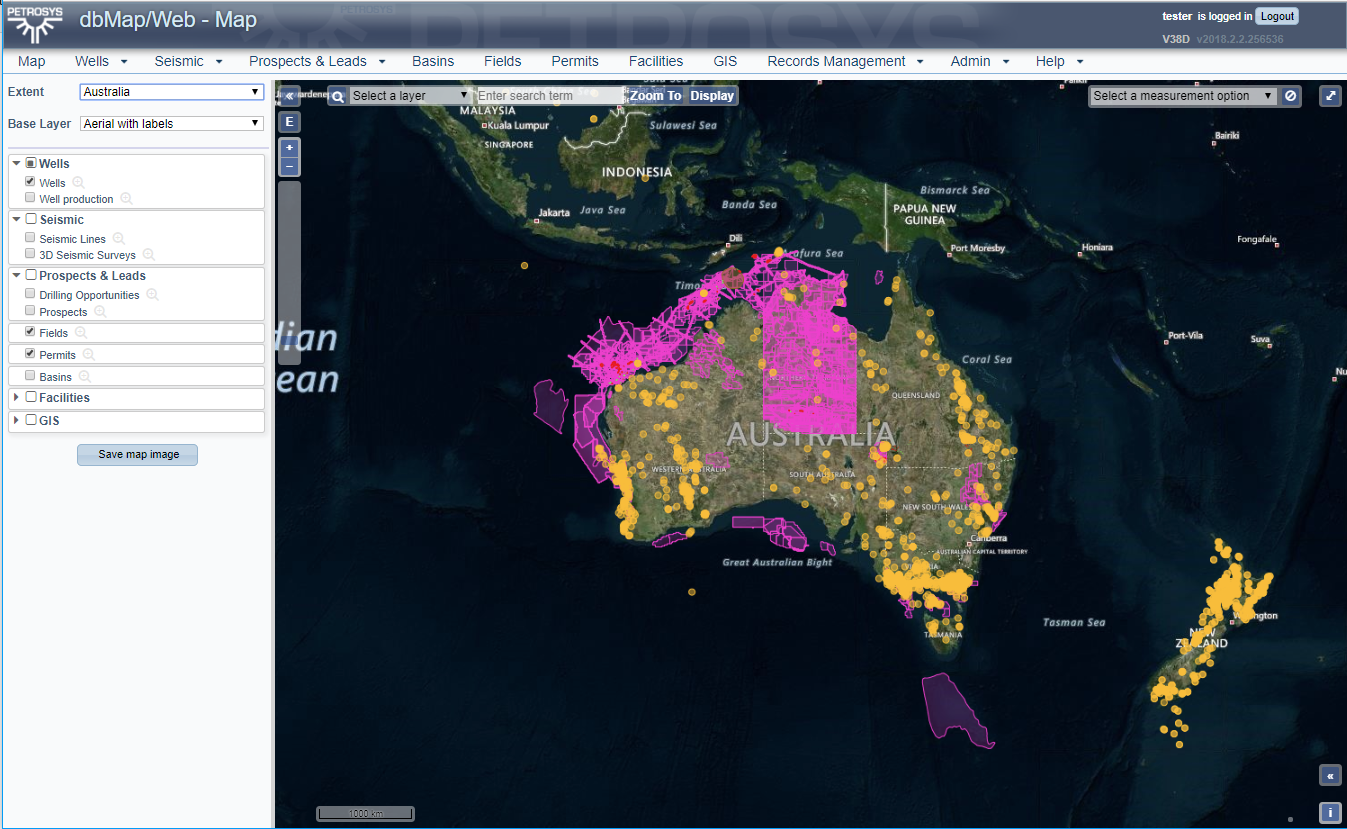Check the Seismic group checkbox

pos(31,219)
